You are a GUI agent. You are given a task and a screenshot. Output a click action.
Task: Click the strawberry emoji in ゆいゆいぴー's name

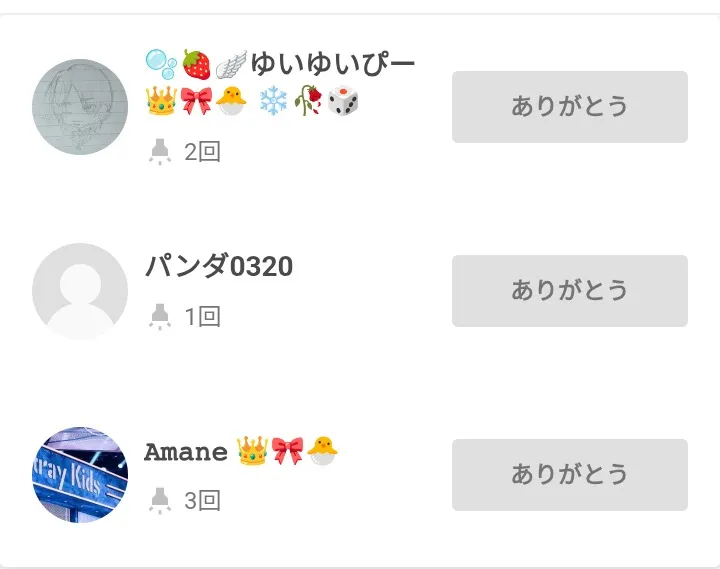click(x=197, y=65)
